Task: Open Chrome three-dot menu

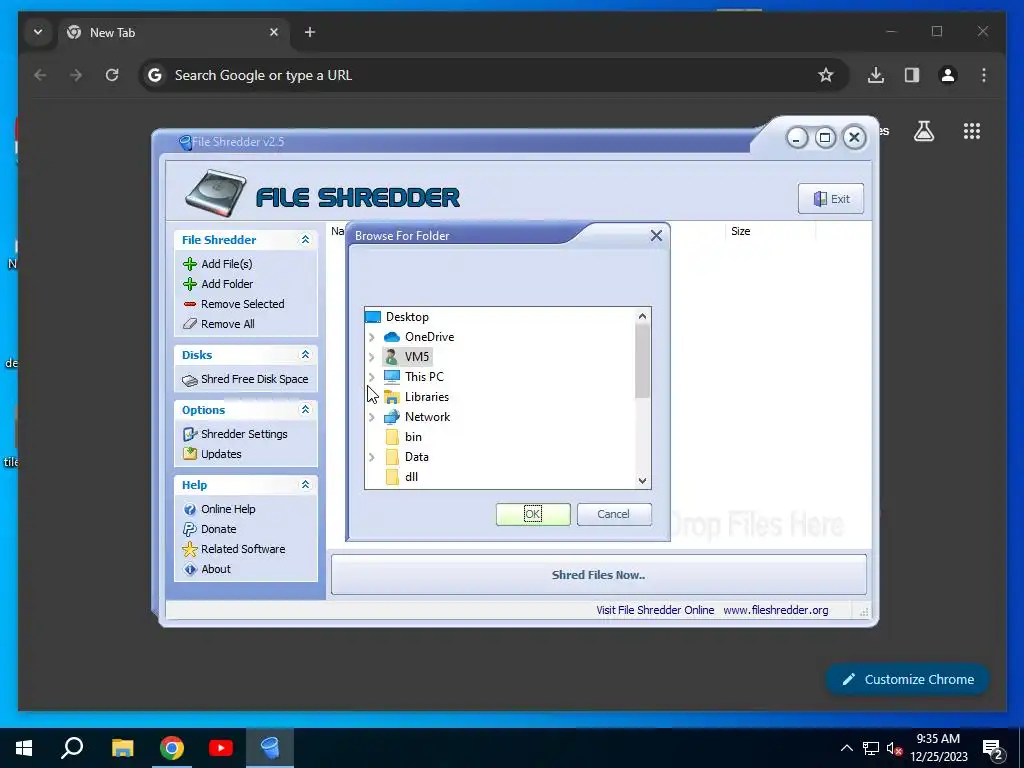Action: pyautogui.click(x=984, y=75)
